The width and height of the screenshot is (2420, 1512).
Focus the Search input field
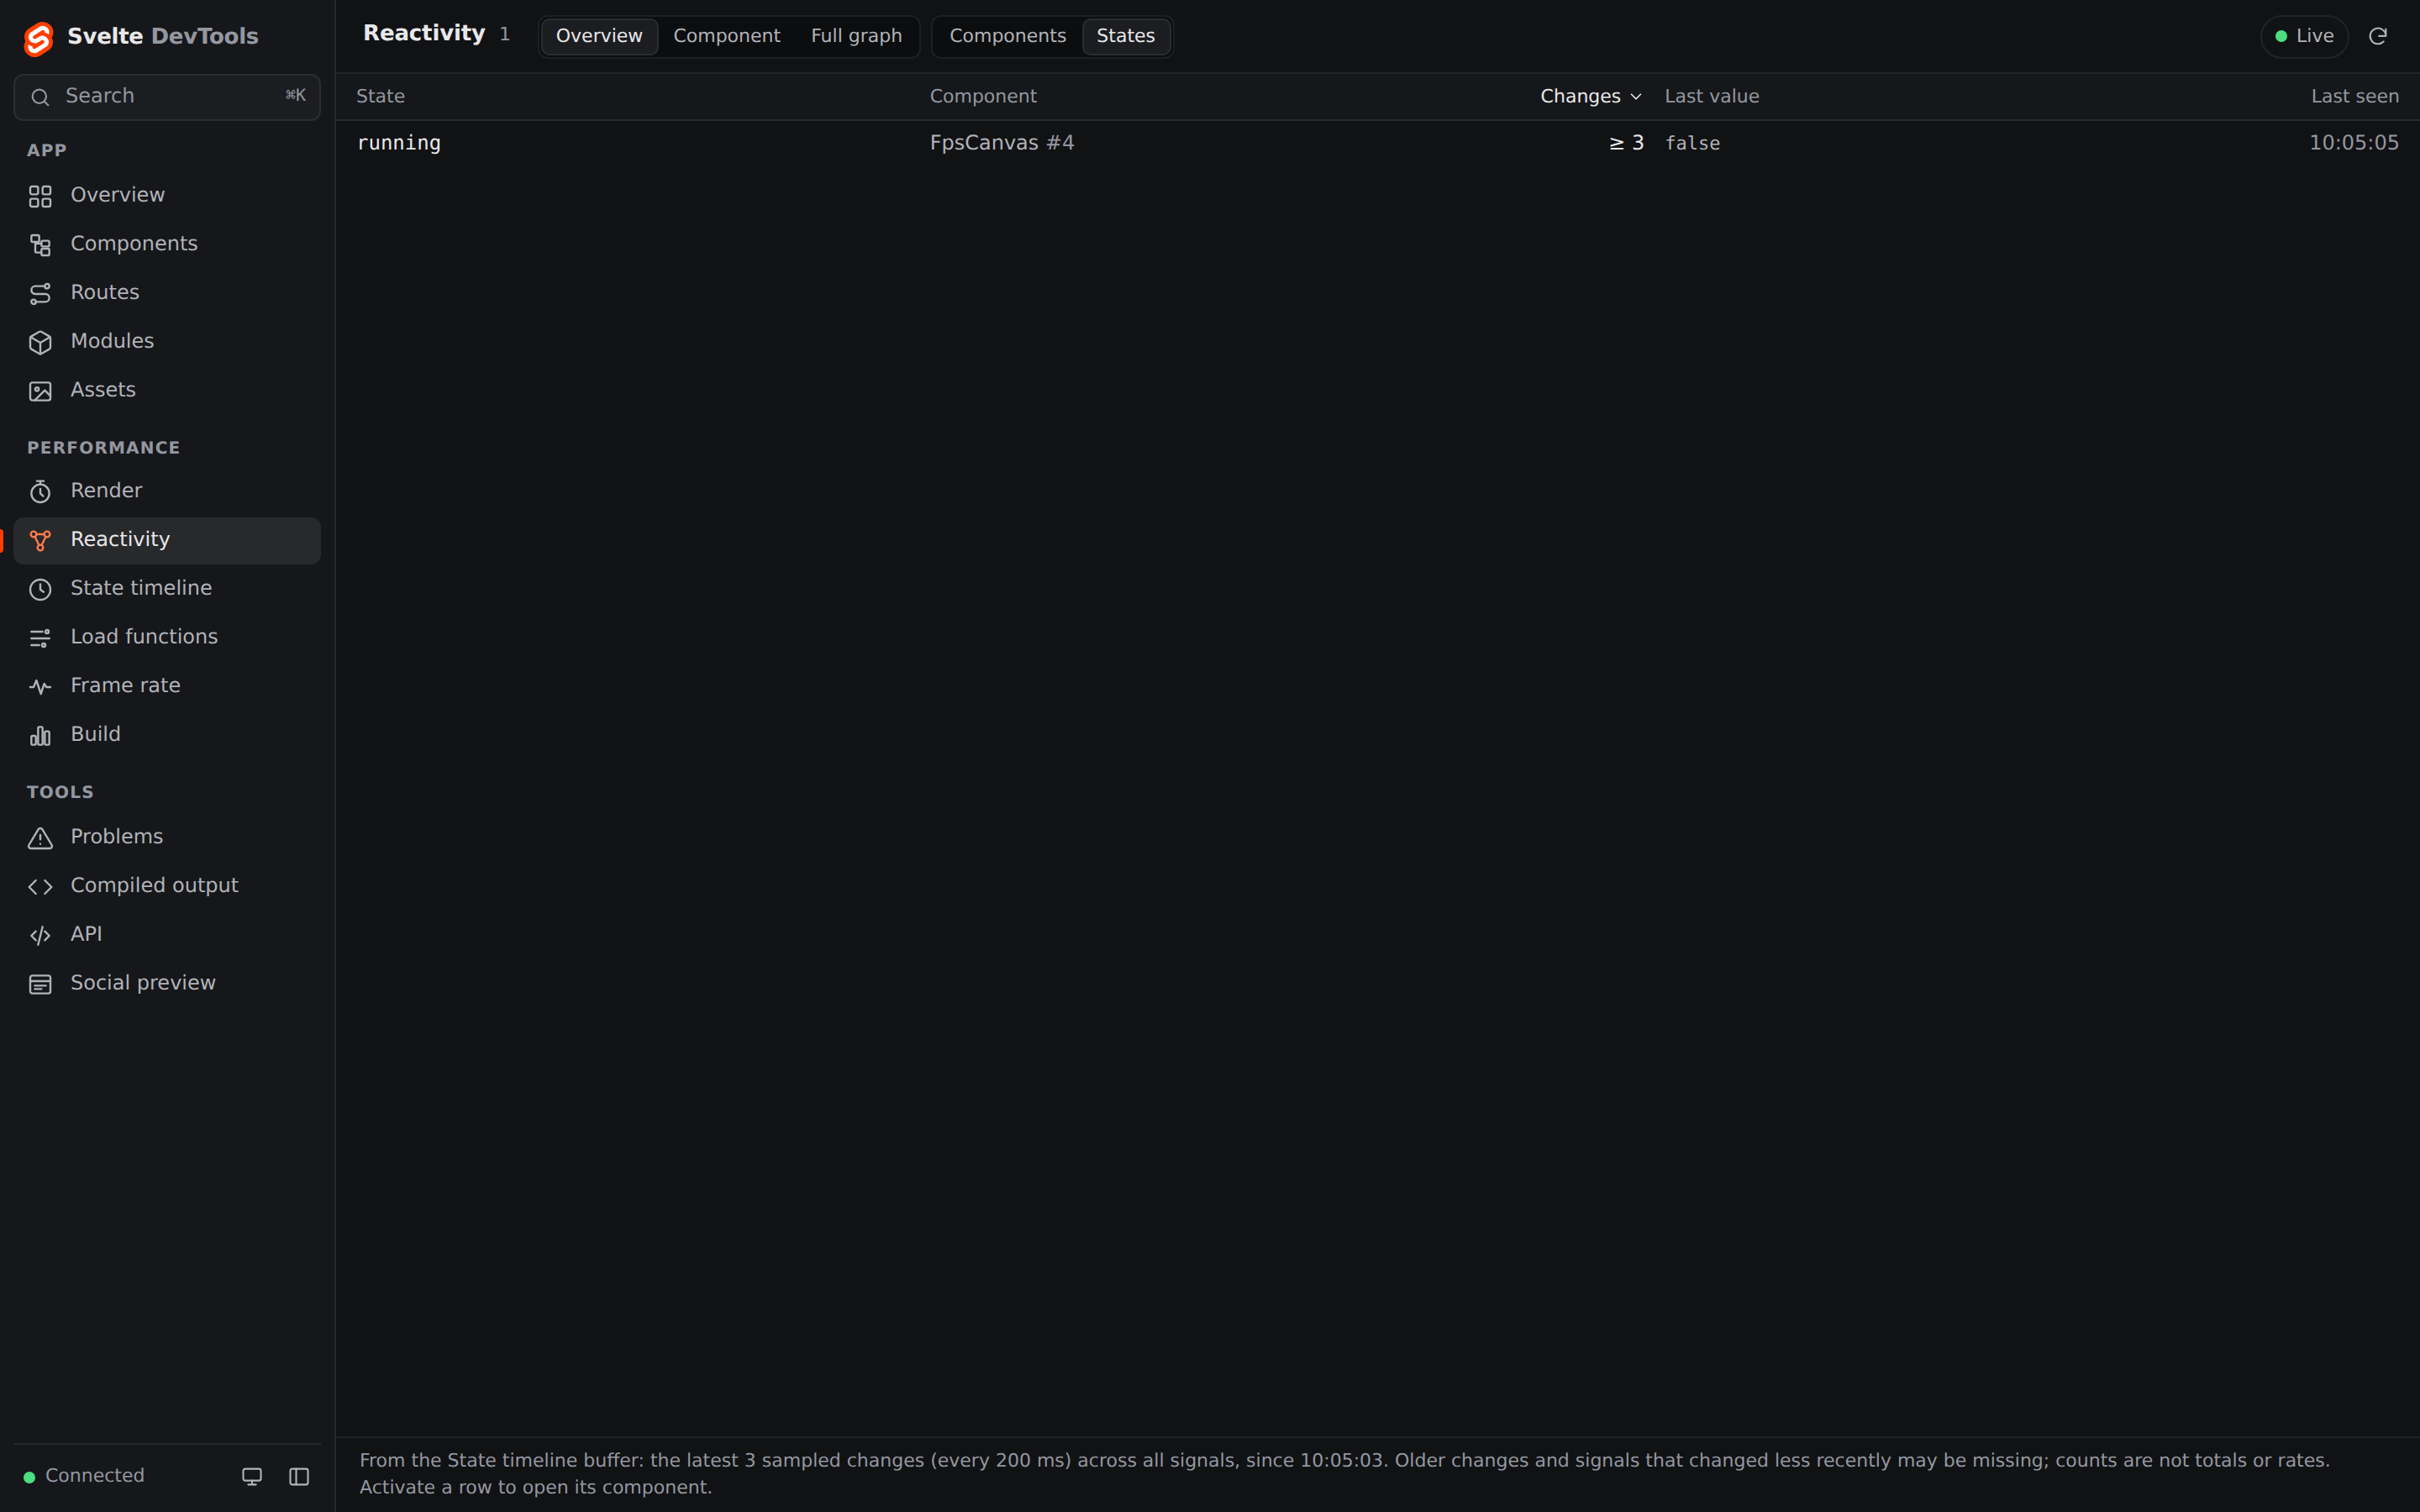pyautogui.click(x=167, y=97)
